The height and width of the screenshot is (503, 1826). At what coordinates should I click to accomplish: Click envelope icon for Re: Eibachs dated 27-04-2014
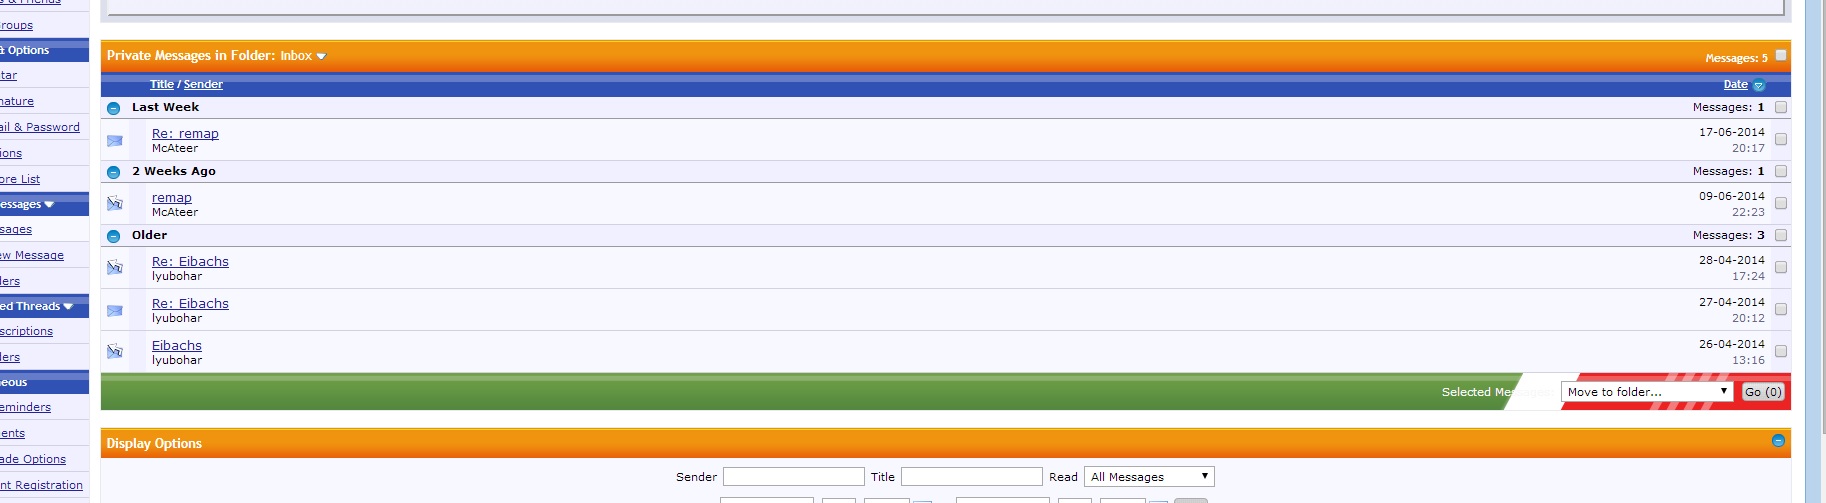[x=115, y=311]
